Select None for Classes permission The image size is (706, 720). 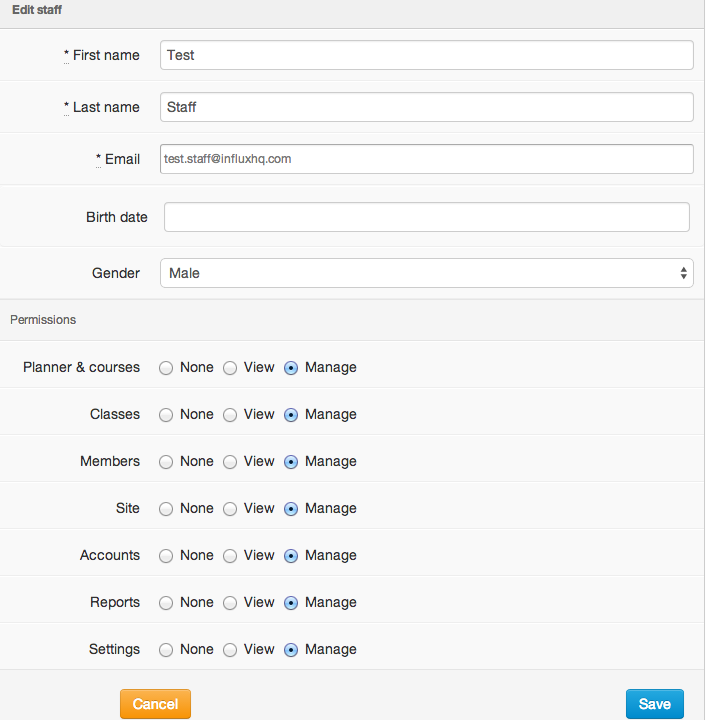click(x=166, y=415)
